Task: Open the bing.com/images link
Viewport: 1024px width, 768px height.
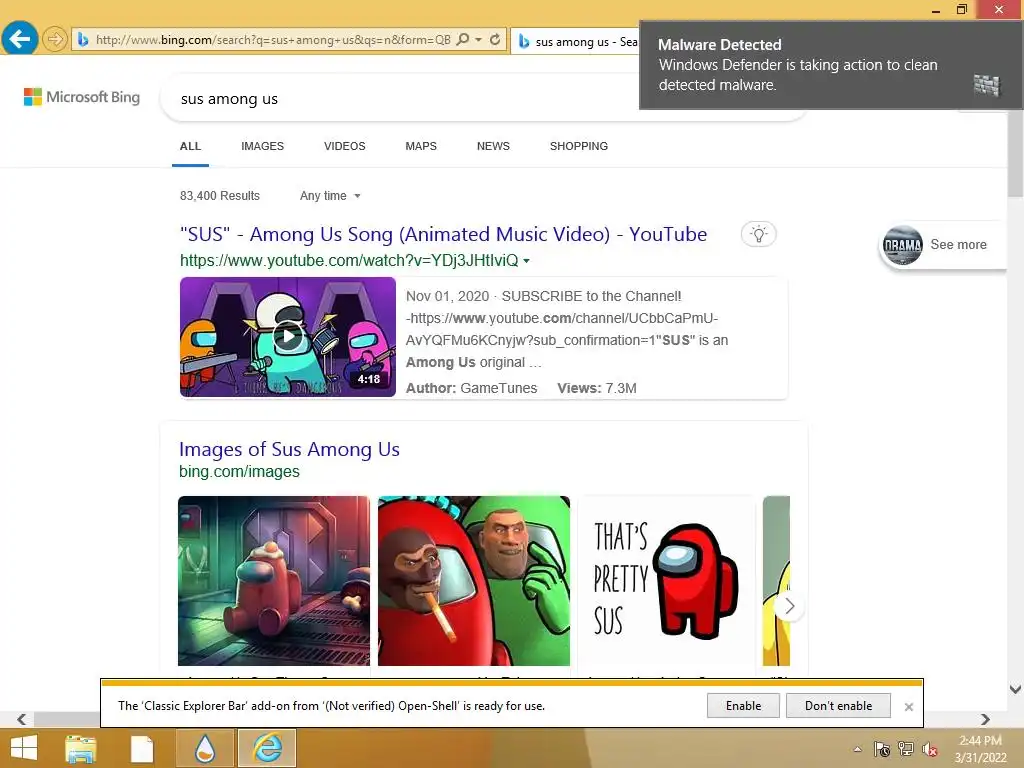Action: coord(239,472)
